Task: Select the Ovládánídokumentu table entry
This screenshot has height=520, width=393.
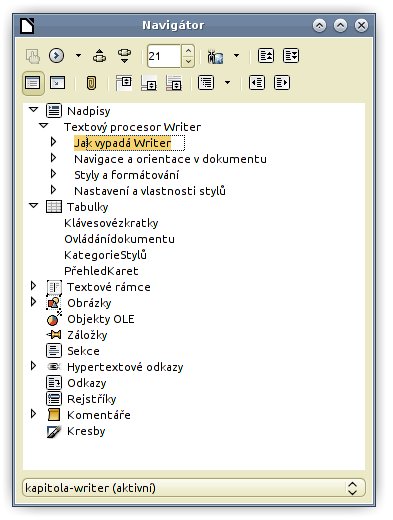Action: pyautogui.click(x=119, y=239)
